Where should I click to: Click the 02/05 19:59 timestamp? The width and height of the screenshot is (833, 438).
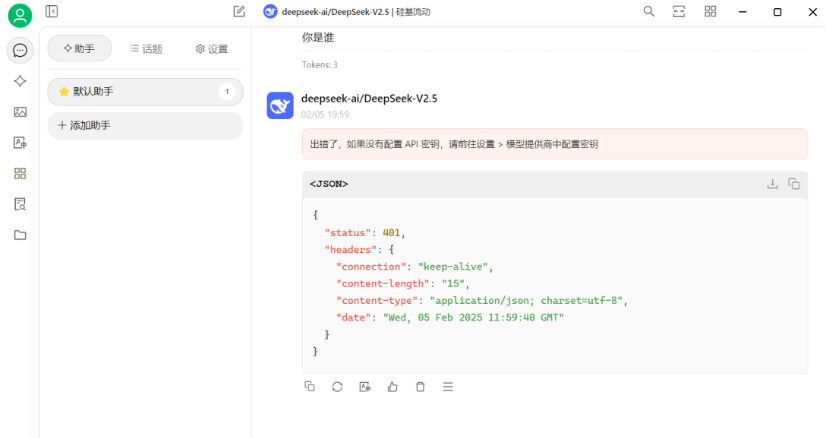pyautogui.click(x=325, y=114)
